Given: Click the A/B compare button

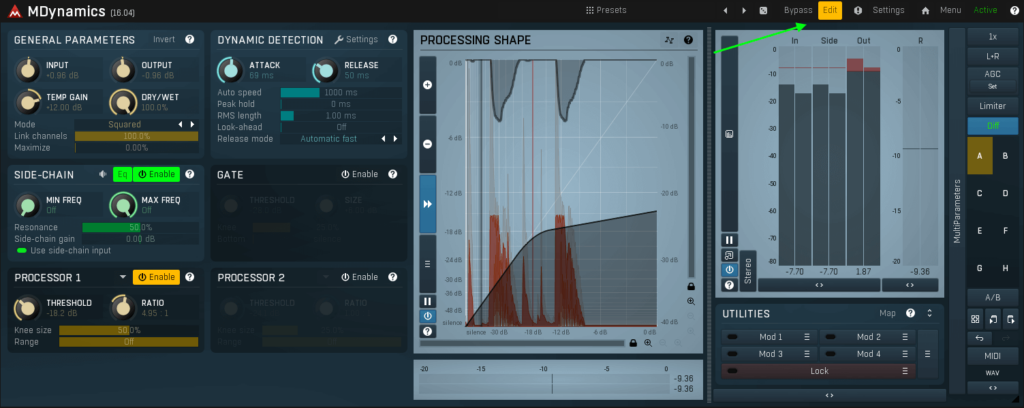Looking at the screenshot, I should point(993,298).
